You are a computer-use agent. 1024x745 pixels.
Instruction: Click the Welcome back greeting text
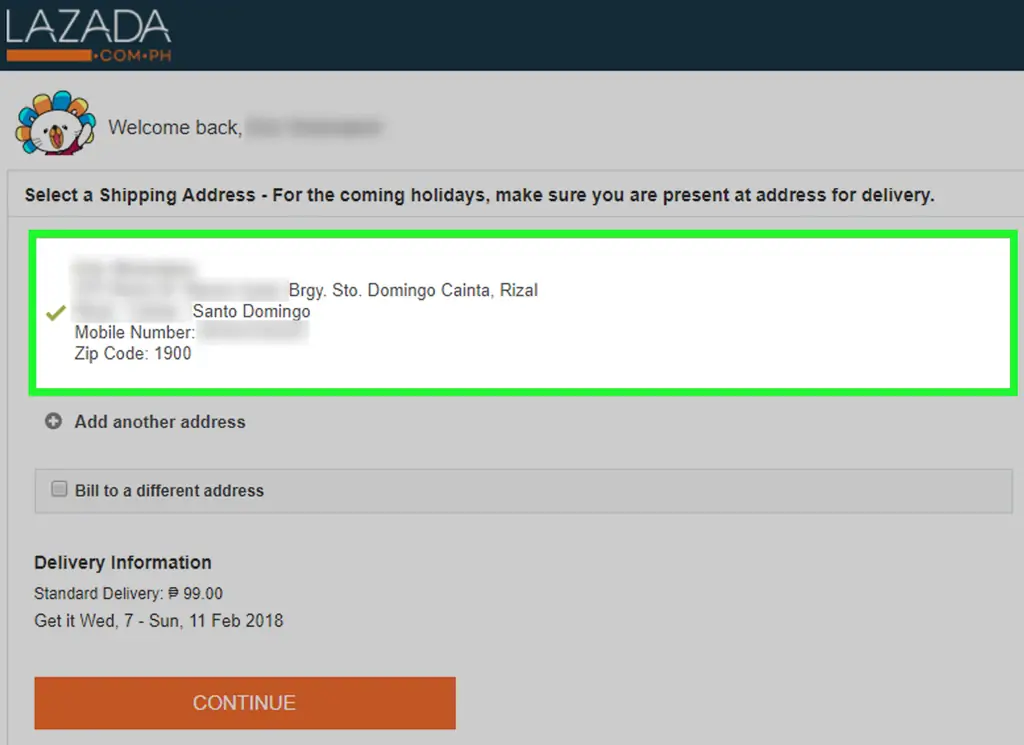175,127
